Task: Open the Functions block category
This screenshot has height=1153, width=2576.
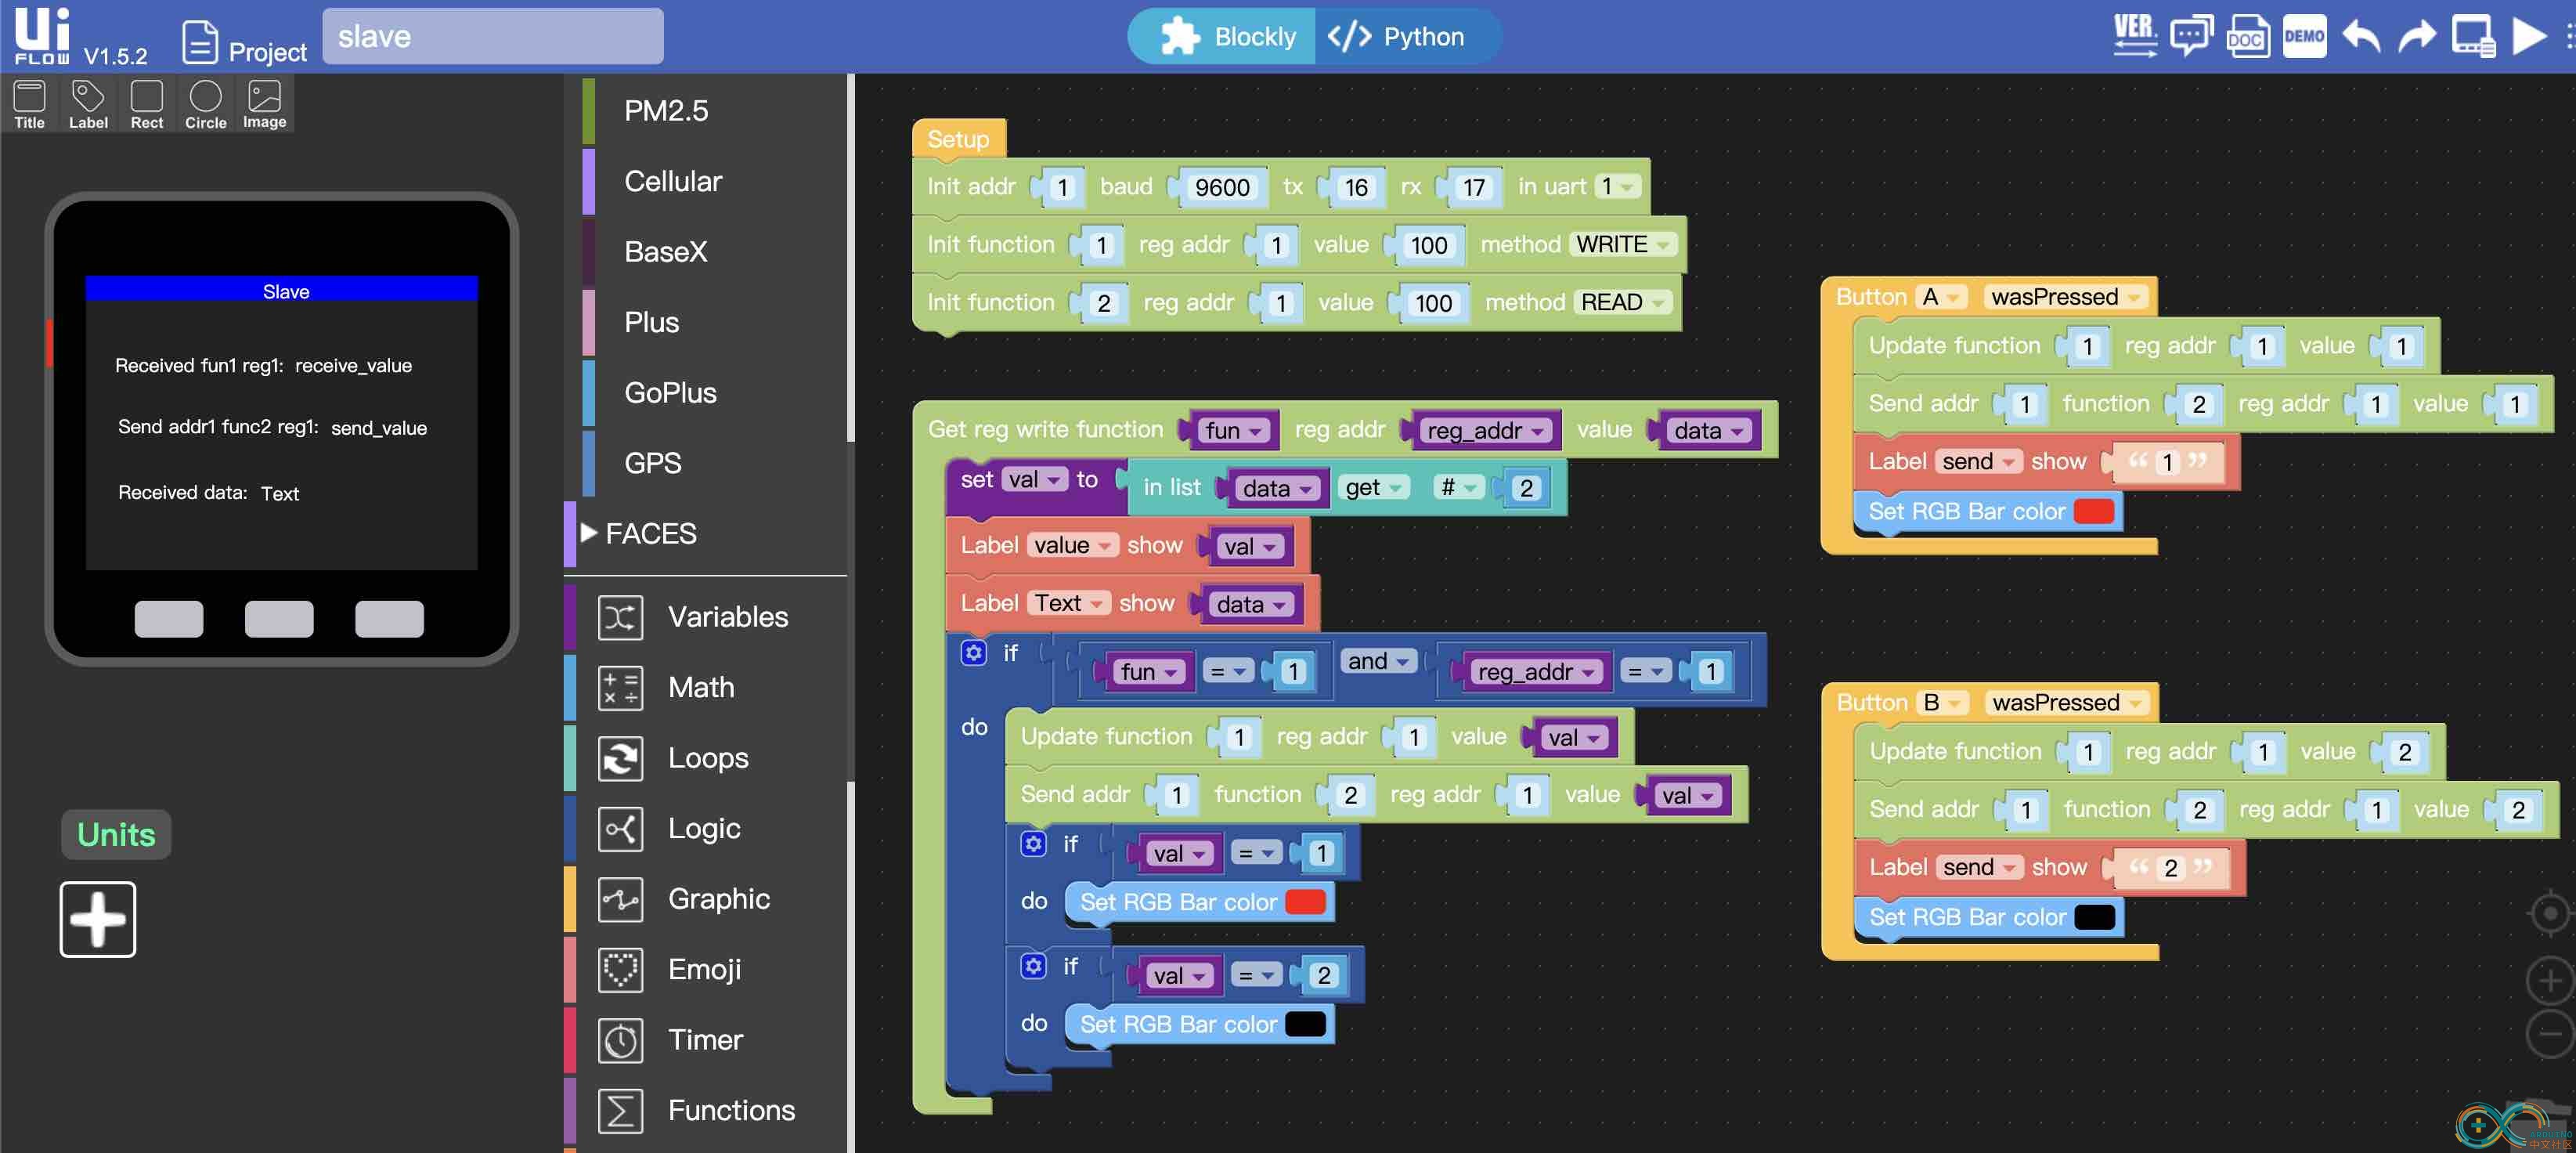Action: pos(731,1107)
